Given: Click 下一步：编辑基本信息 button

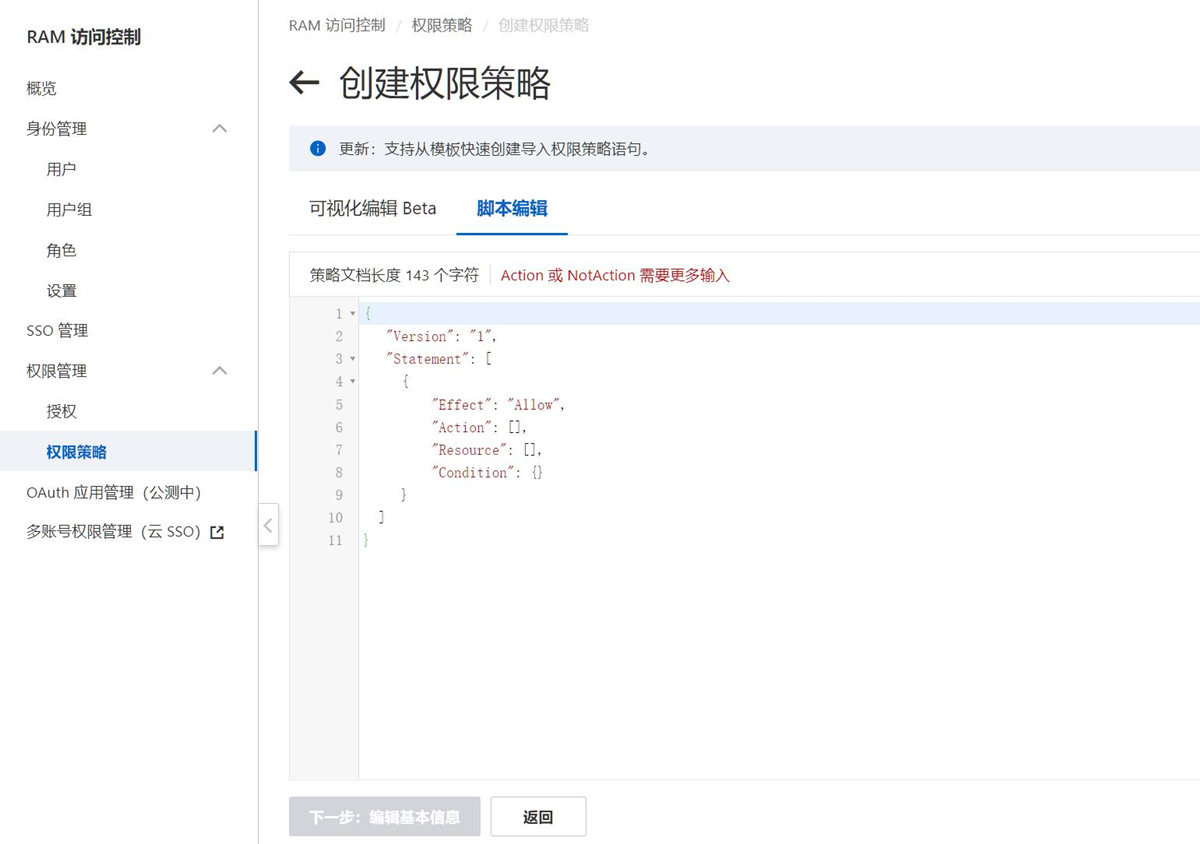Looking at the screenshot, I should [384, 817].
